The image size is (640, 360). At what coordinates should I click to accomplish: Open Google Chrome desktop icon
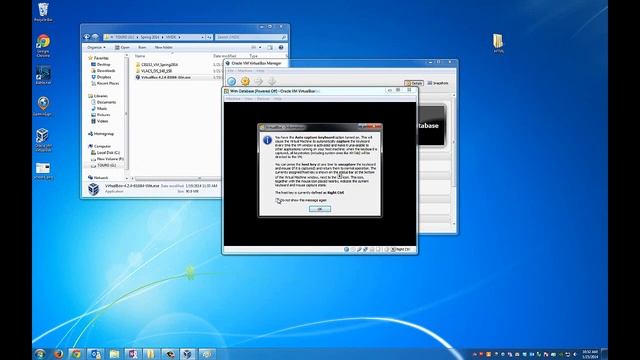43,46
